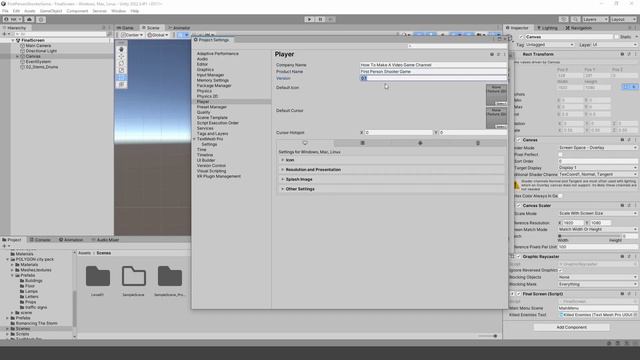Screen dimensions: 640x360
Task: Click the Step frame button in the toolbar
Action: click(x=331, y=19)
